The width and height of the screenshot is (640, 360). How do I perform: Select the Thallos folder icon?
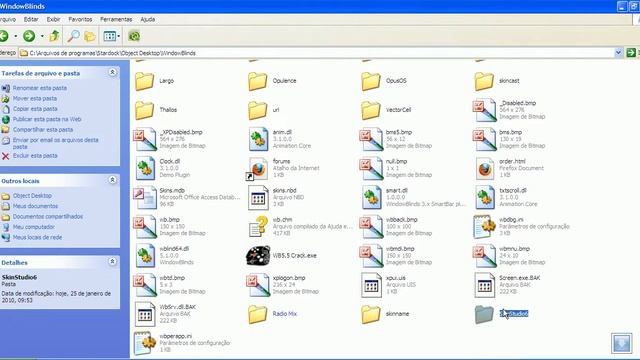click(x=144, y=110)
